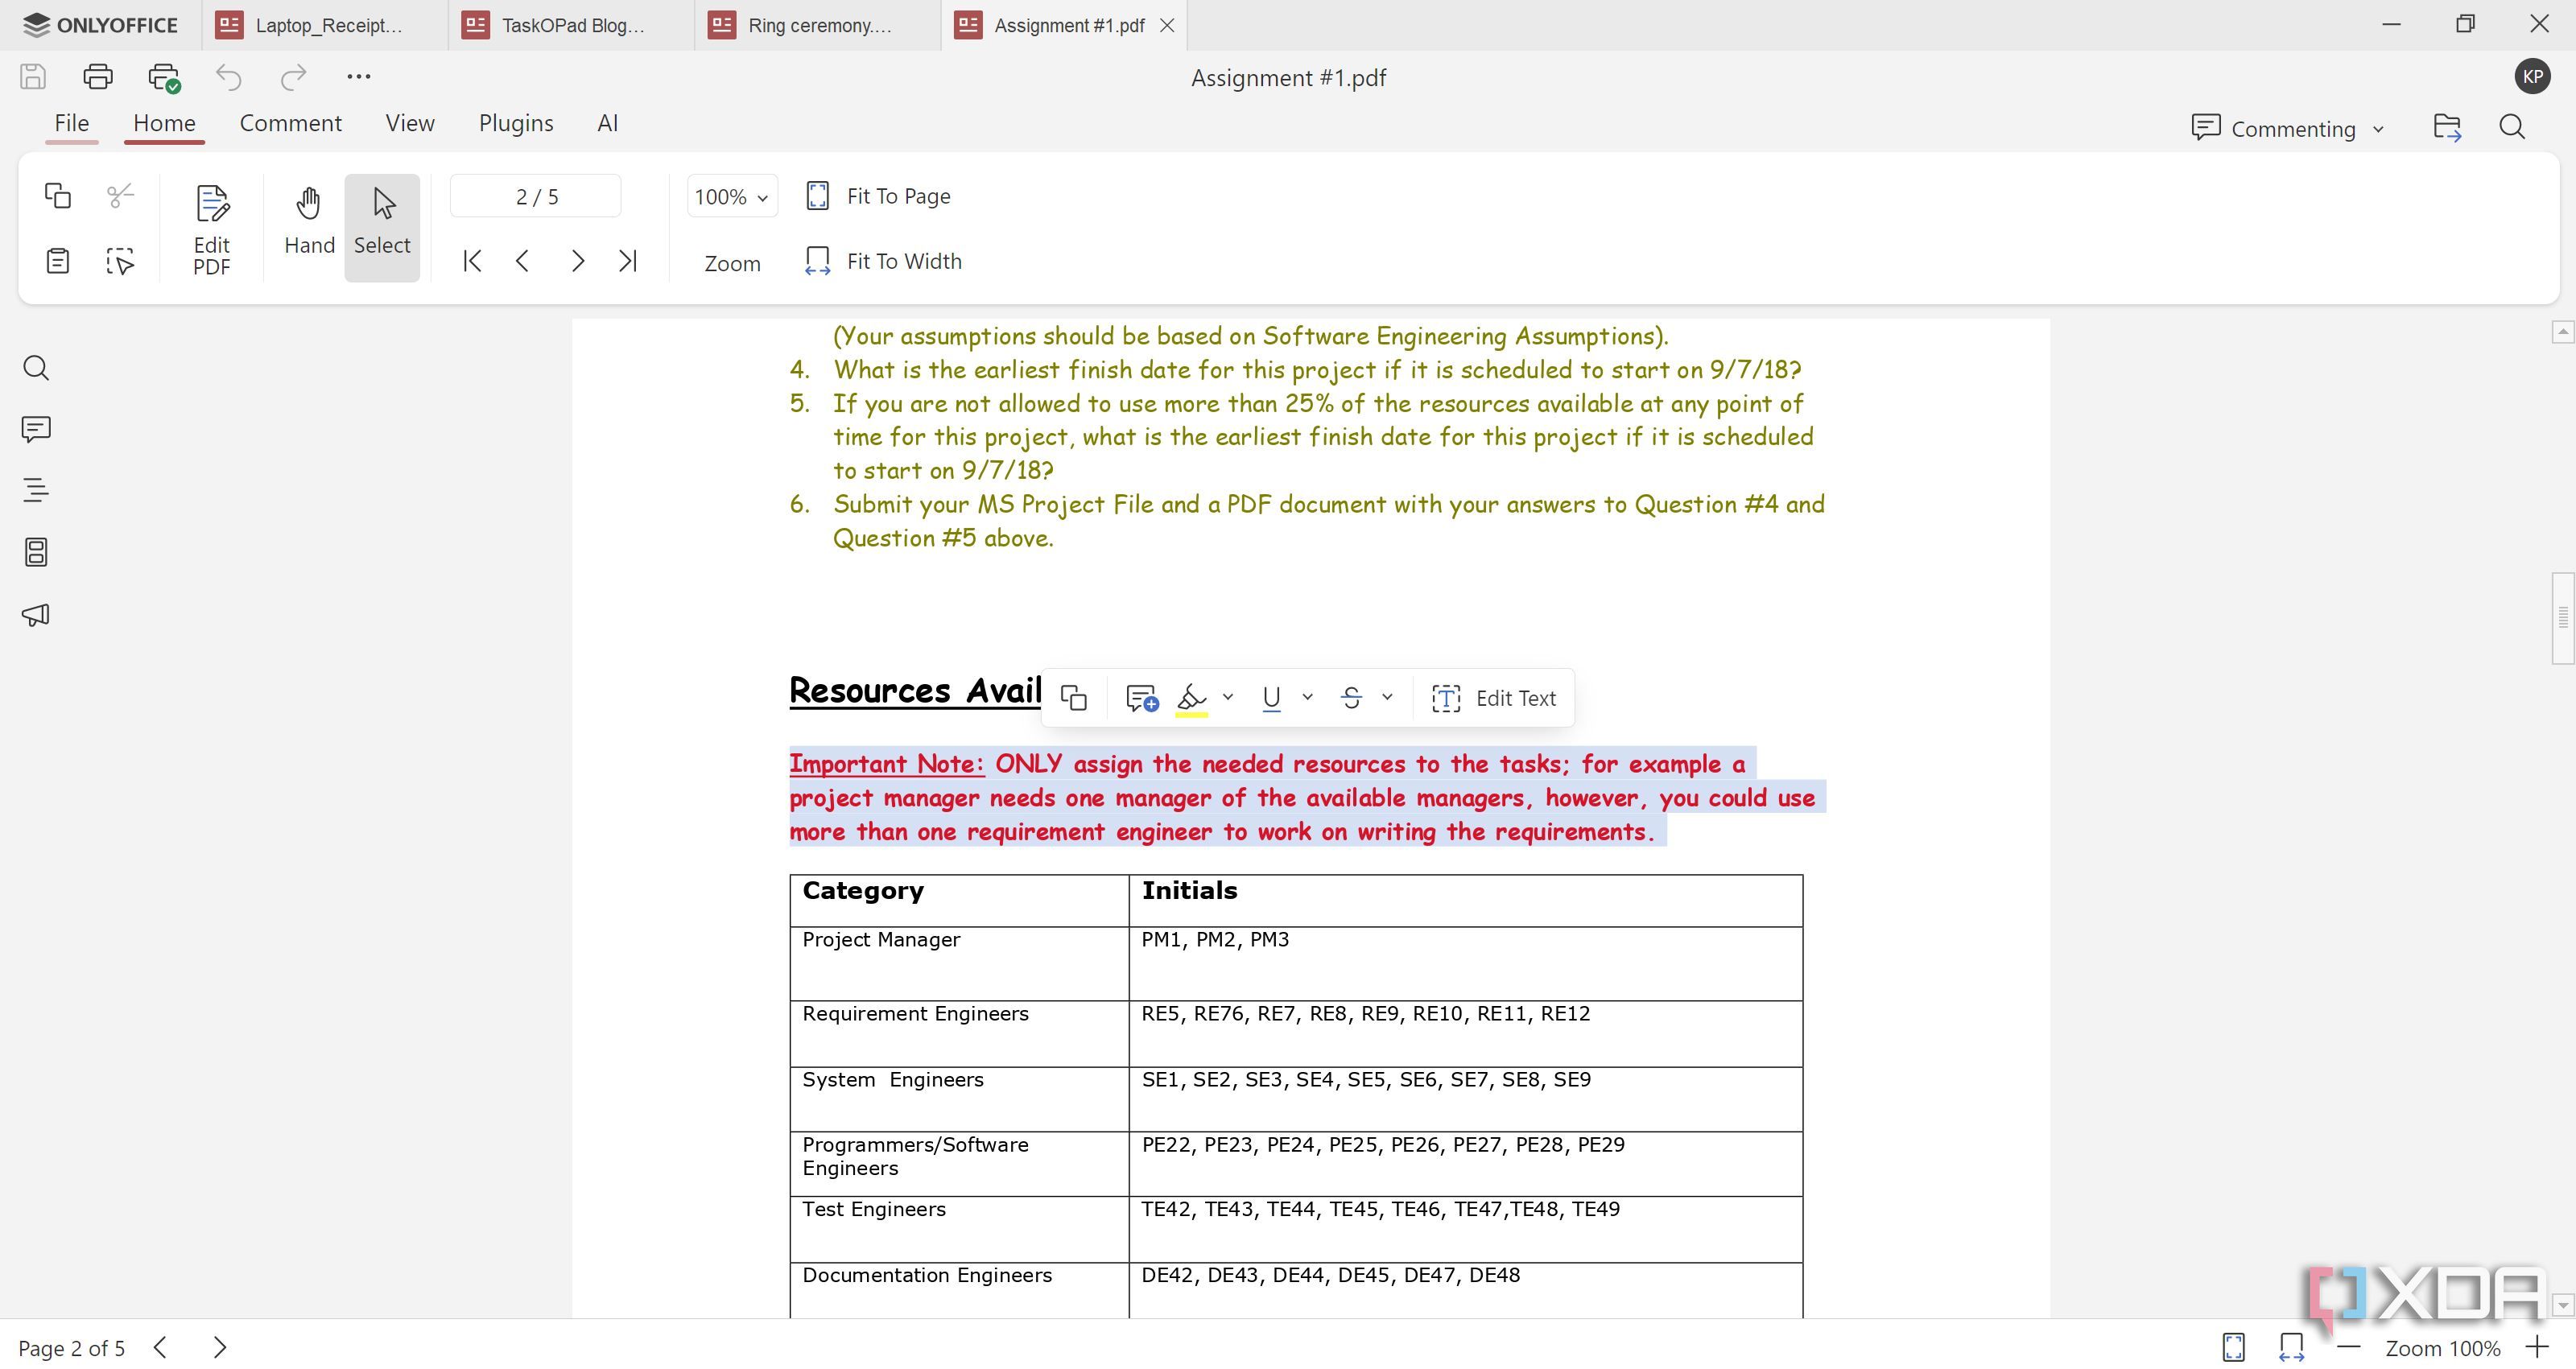Go to the first page
This screenshot has height=1369, width=2576.
(472, 261)
